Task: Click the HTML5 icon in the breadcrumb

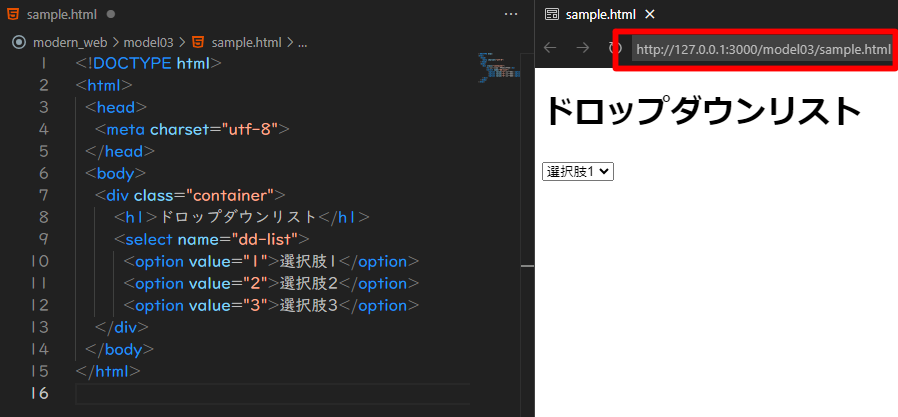Action: pyautogui.click(x=198, y=42)
